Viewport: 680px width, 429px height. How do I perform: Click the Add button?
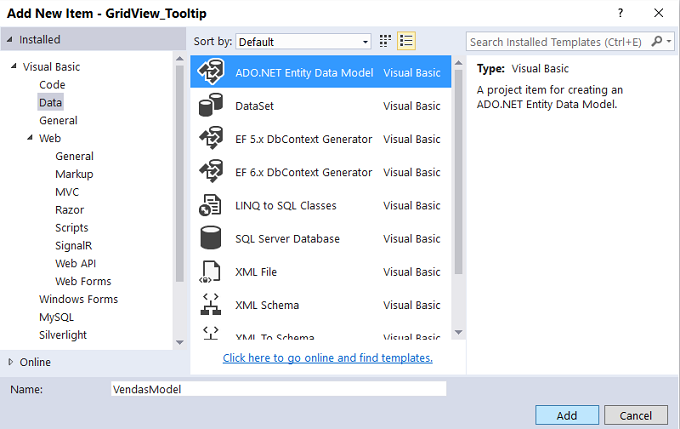pyautogui.click(x=567, y=415)
